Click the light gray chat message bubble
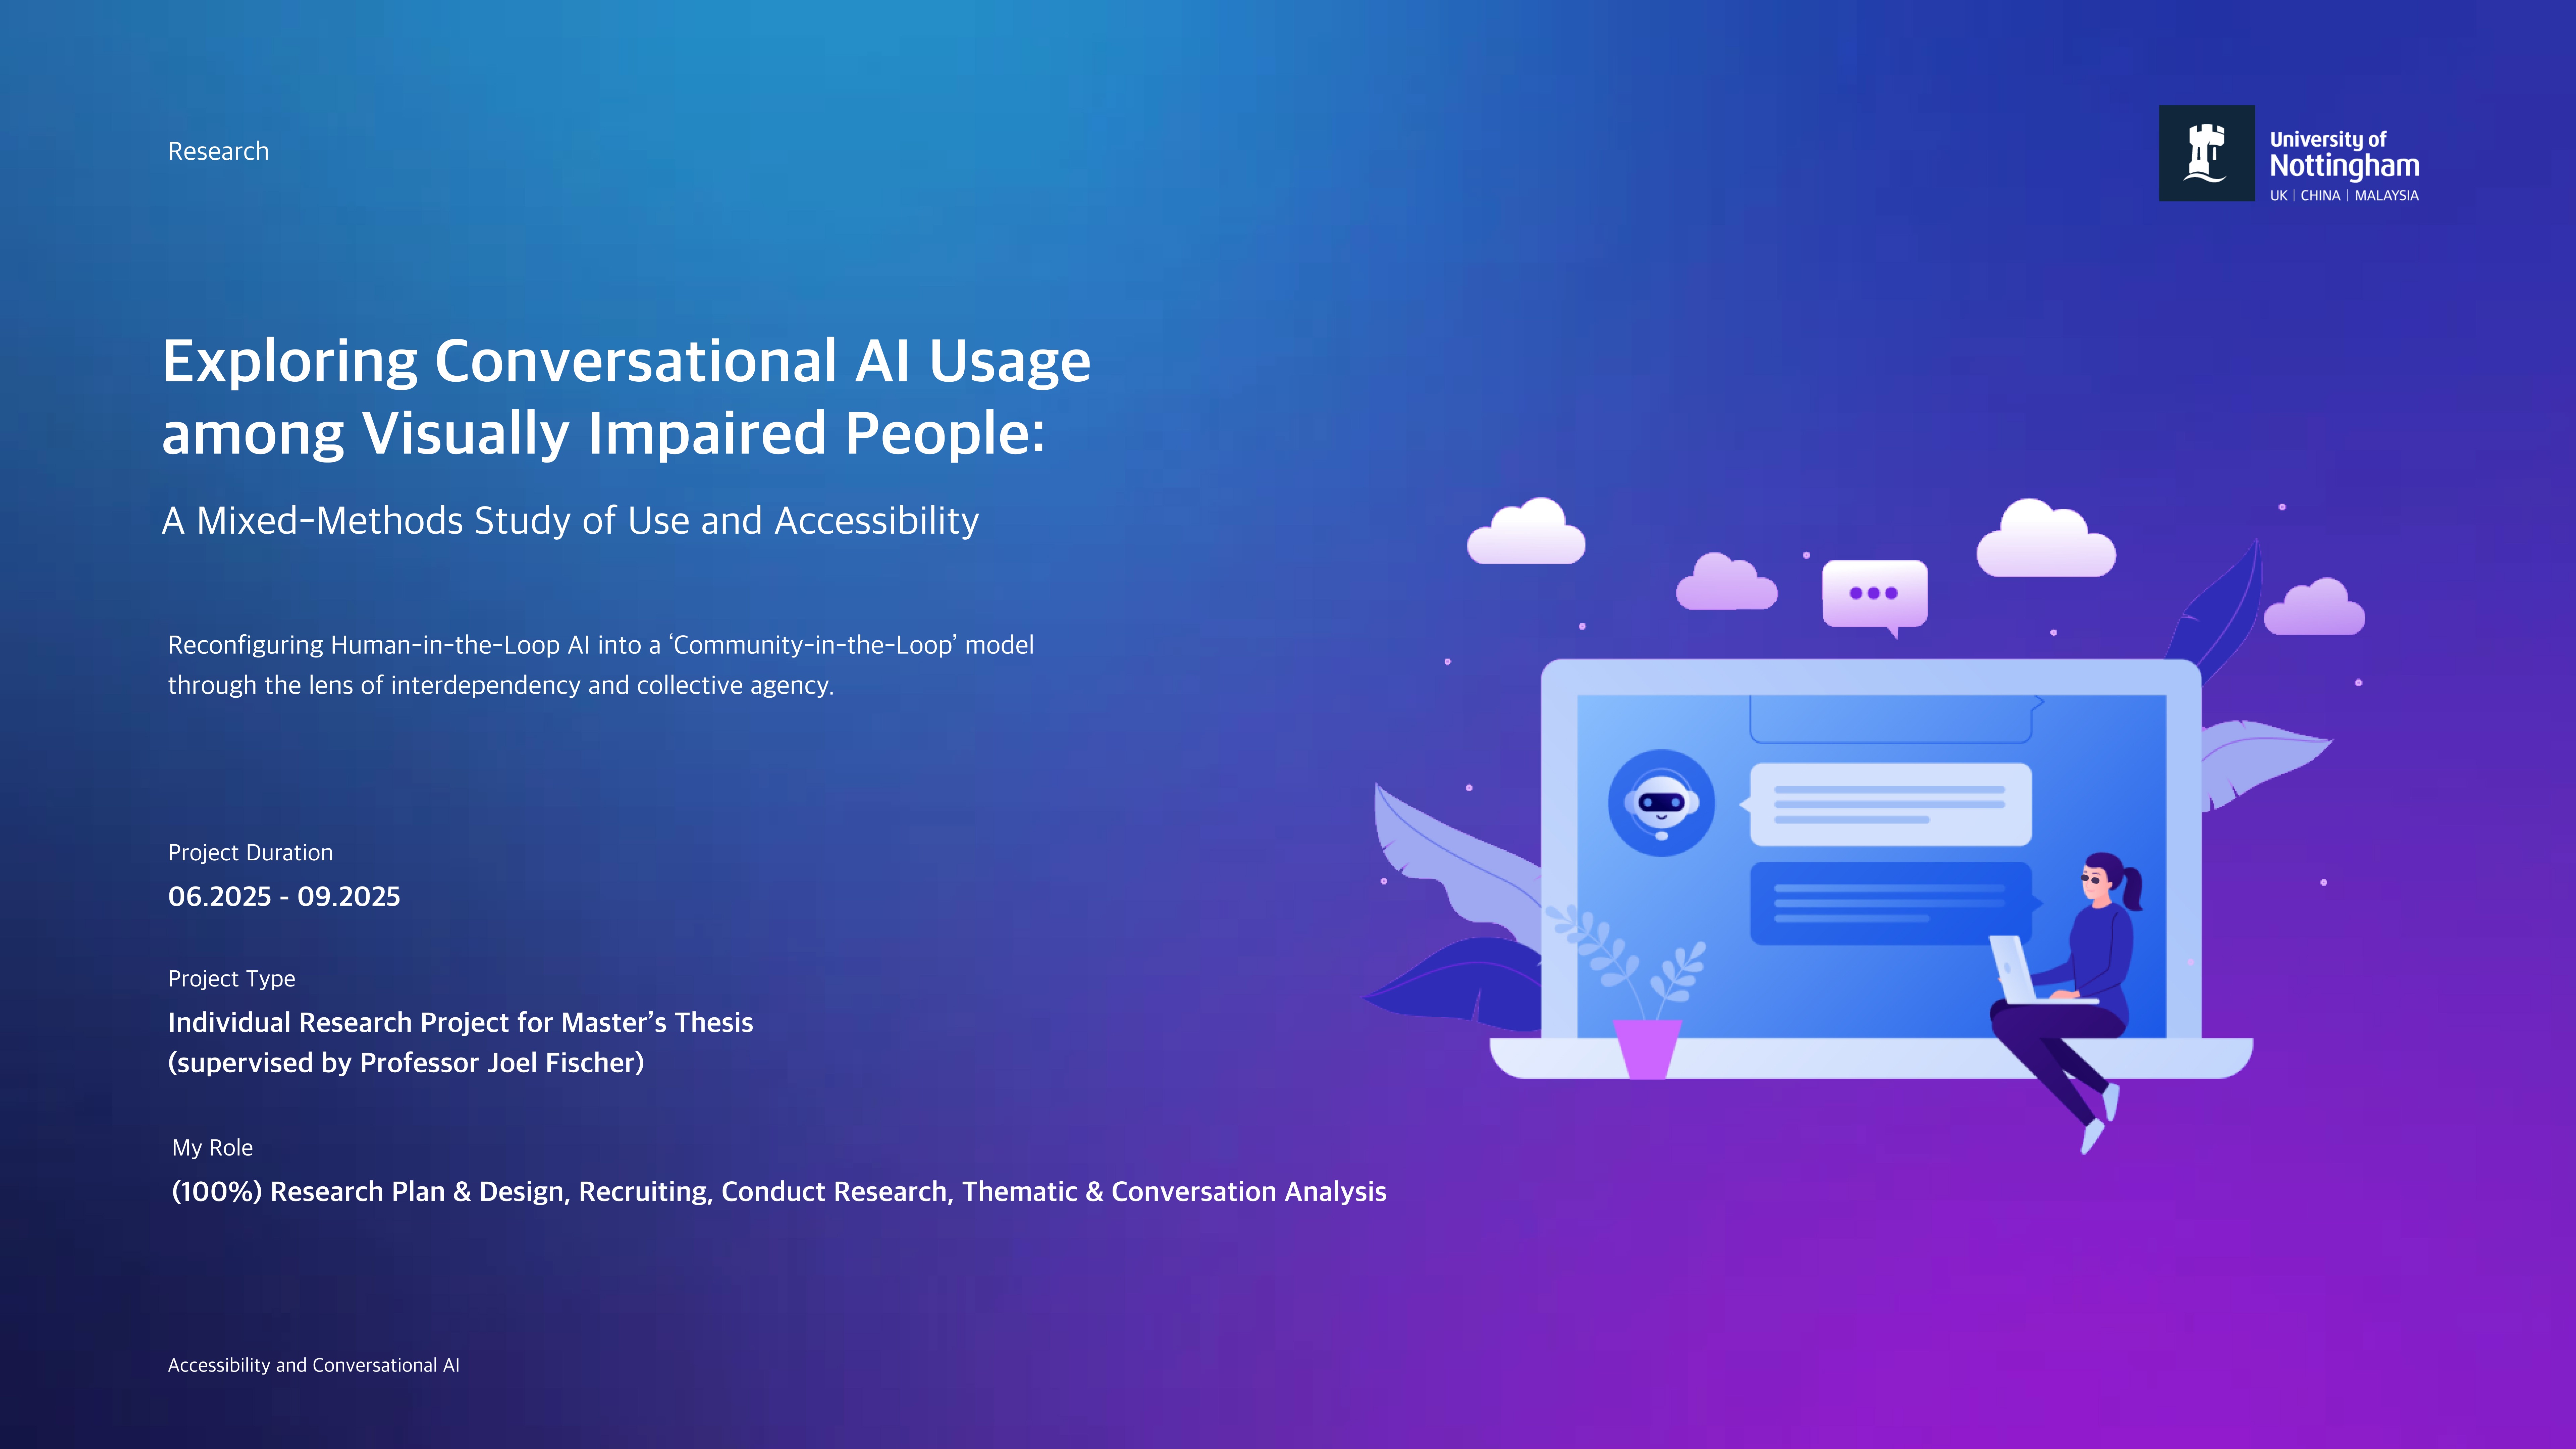The height and width of the screenshot is (1449, 2576). pos(1890,804)
